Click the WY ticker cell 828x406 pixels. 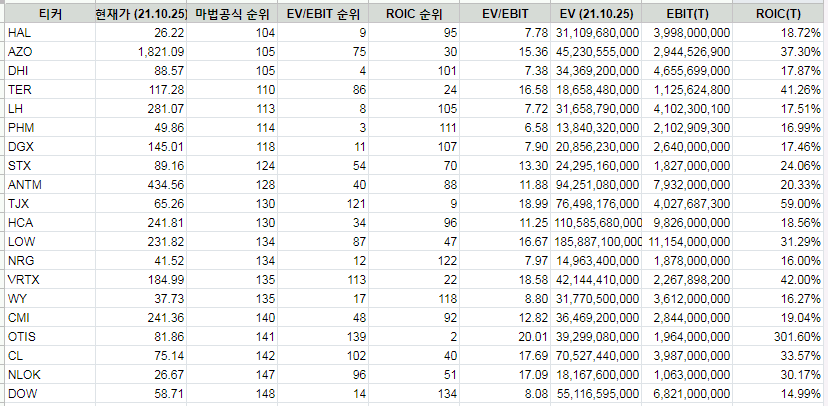50,299
